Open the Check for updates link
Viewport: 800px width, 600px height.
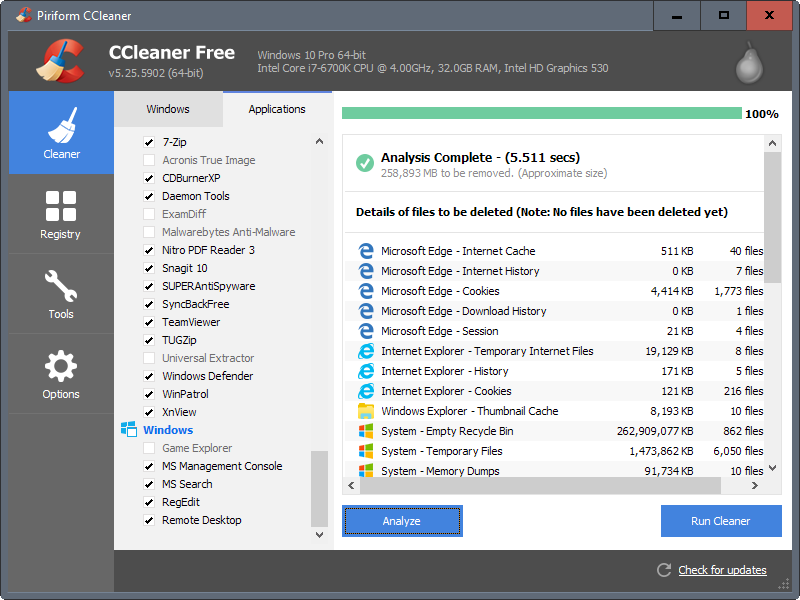(722, 570)
